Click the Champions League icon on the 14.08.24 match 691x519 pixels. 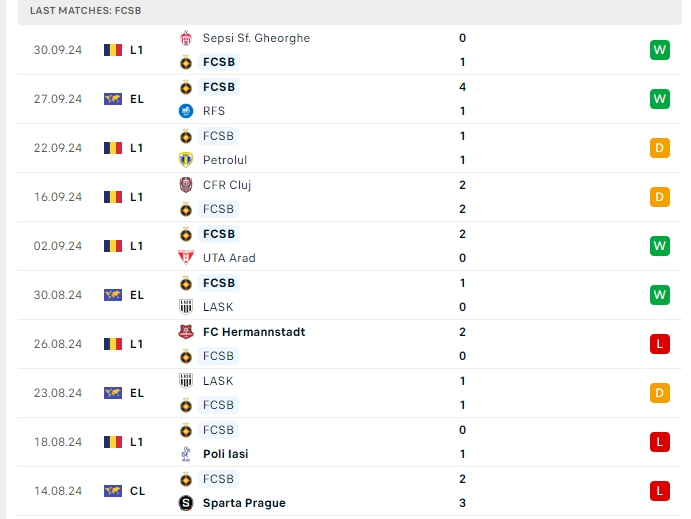point(113,491)
